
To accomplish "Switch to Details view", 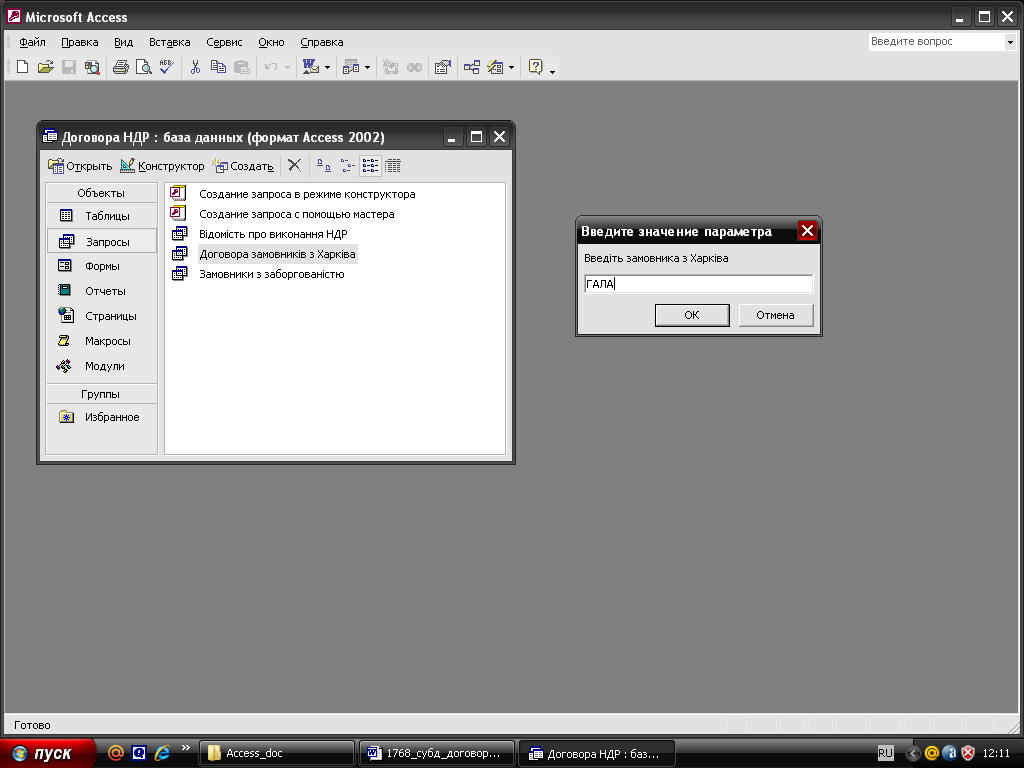I will pyautogui.click(x=392, y=166).
